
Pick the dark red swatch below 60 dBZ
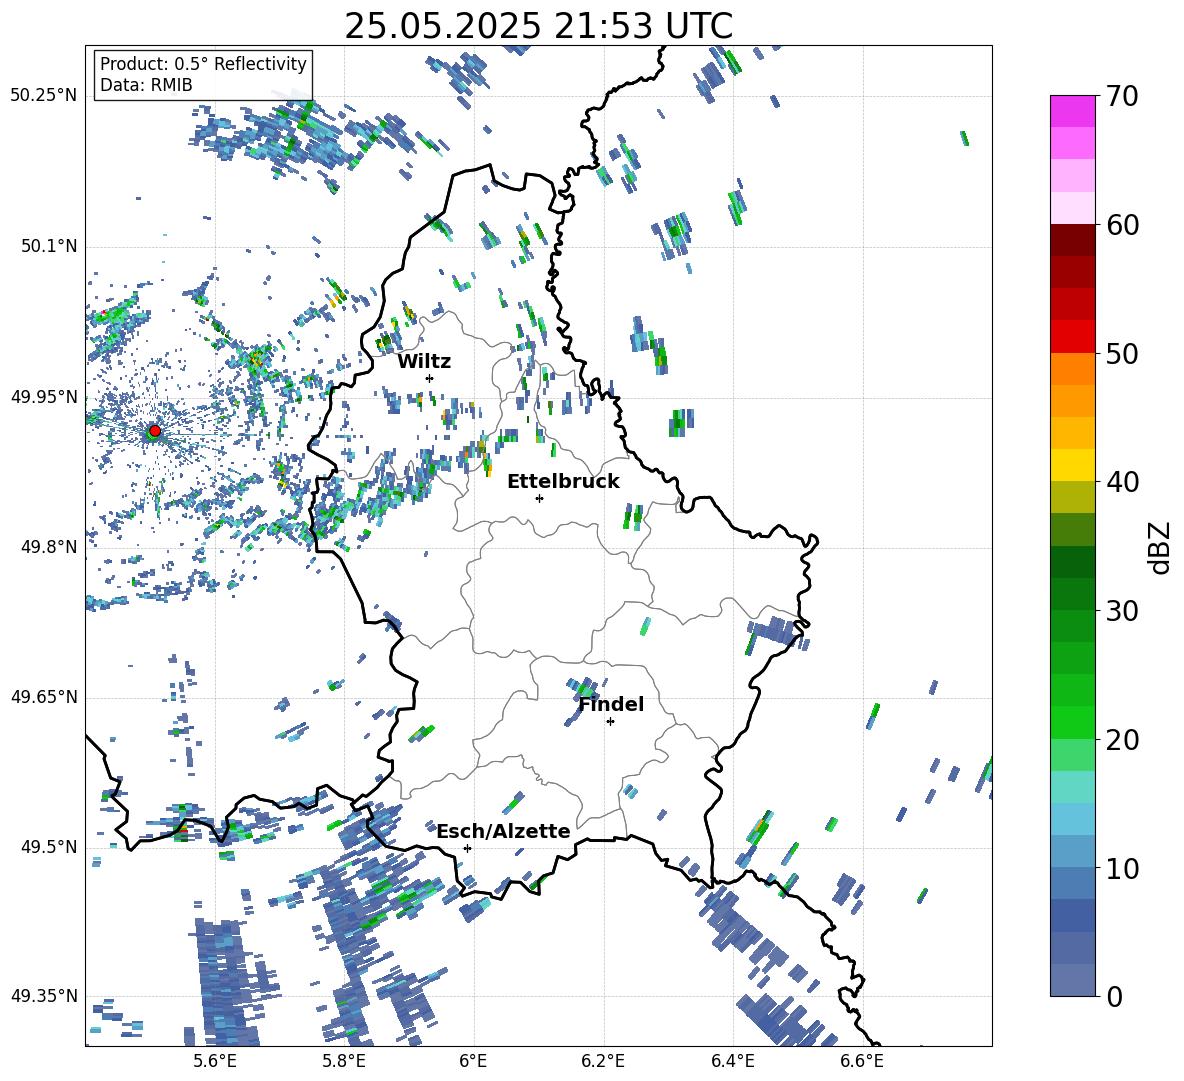(x=1073, y=240)
